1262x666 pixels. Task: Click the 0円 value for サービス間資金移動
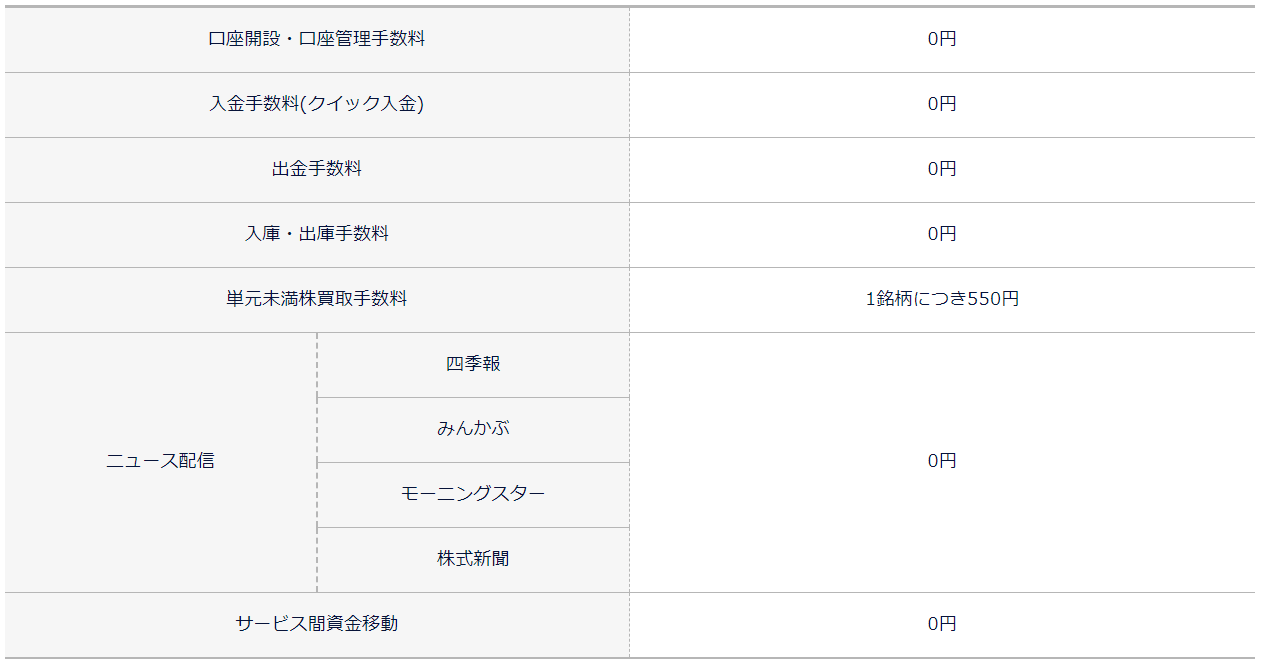[x=942, y=625]
